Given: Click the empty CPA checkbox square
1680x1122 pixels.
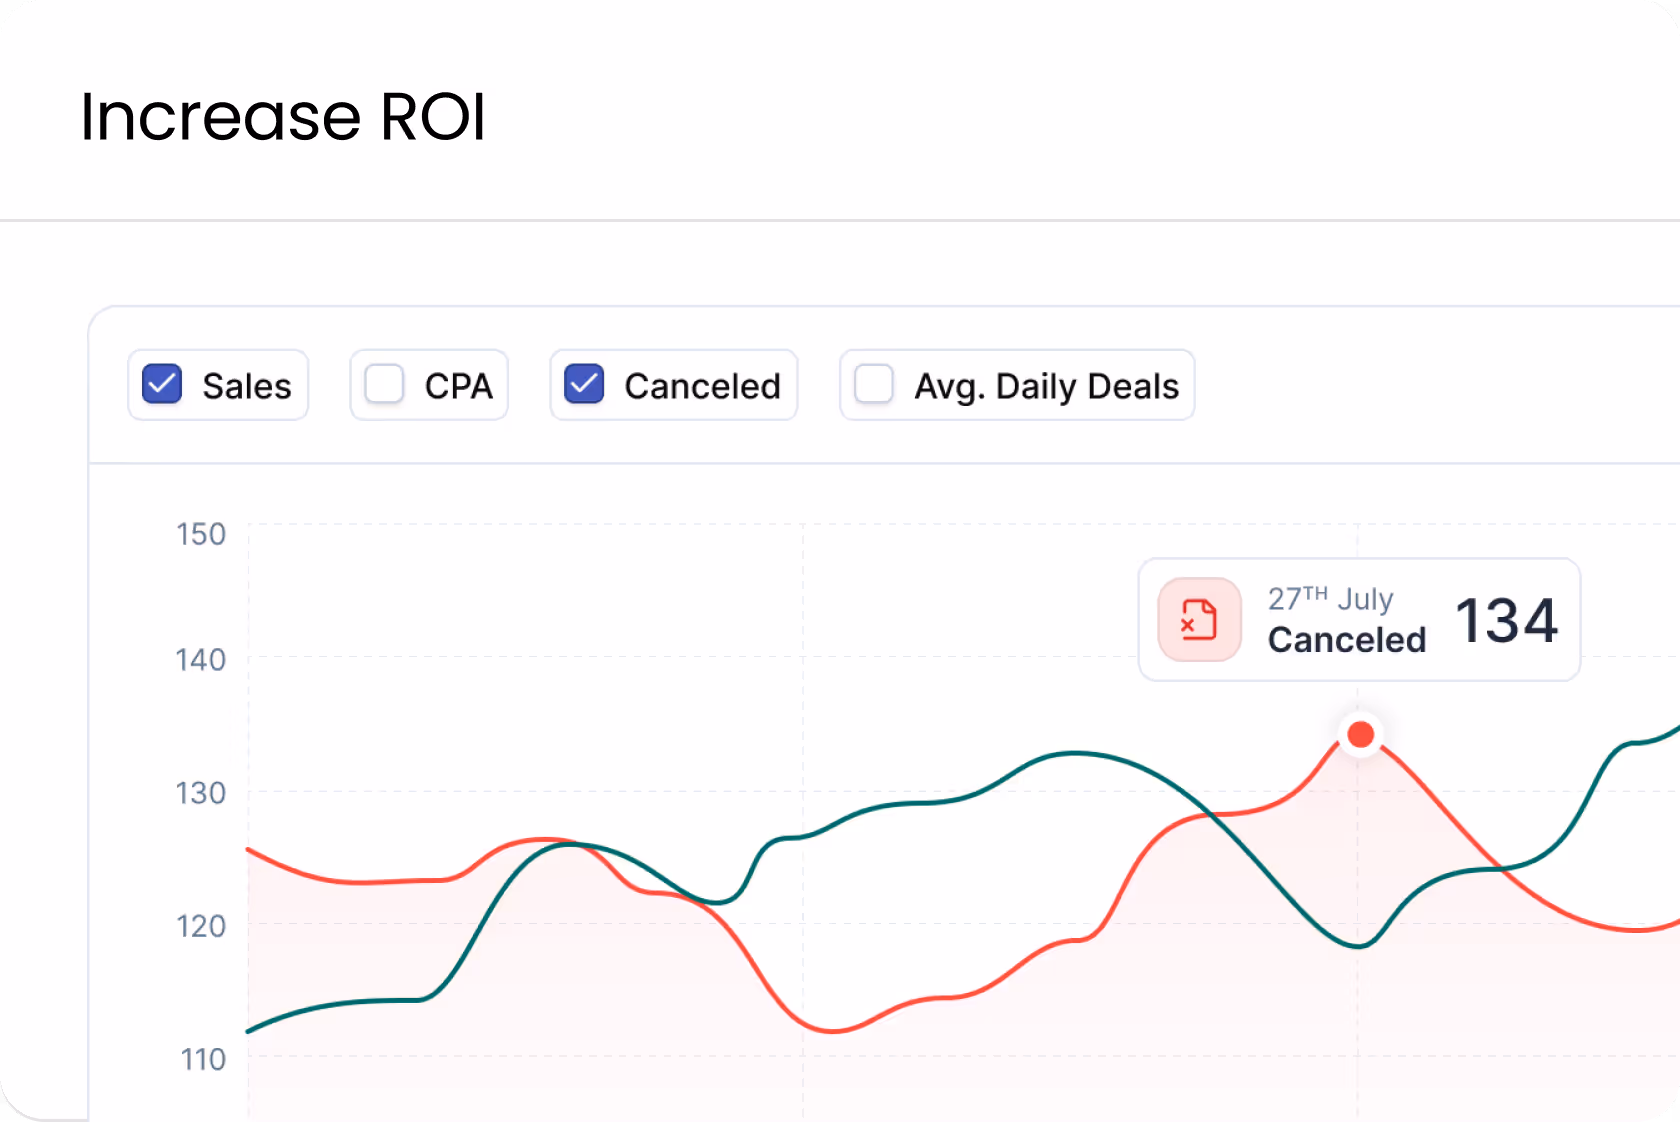Looking at the screenshot, I should (382, 384).
